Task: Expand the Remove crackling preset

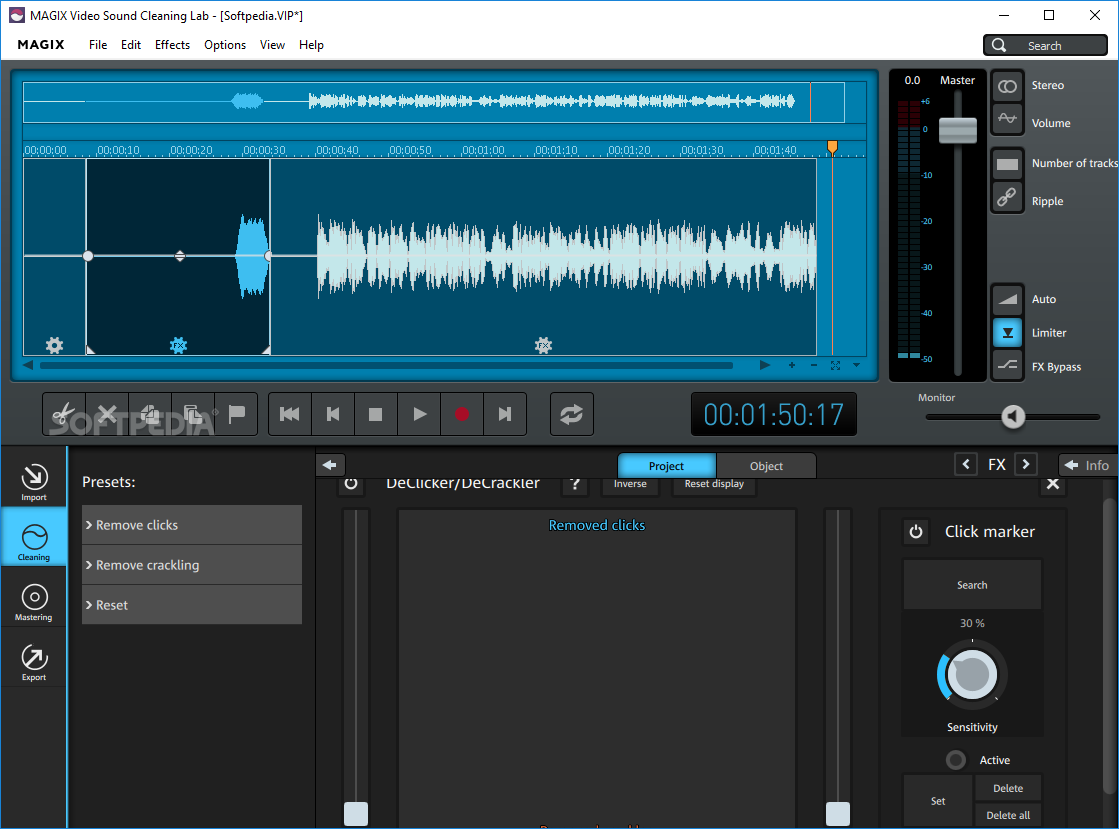Action: pyautogui.click(x=192, y=565)
